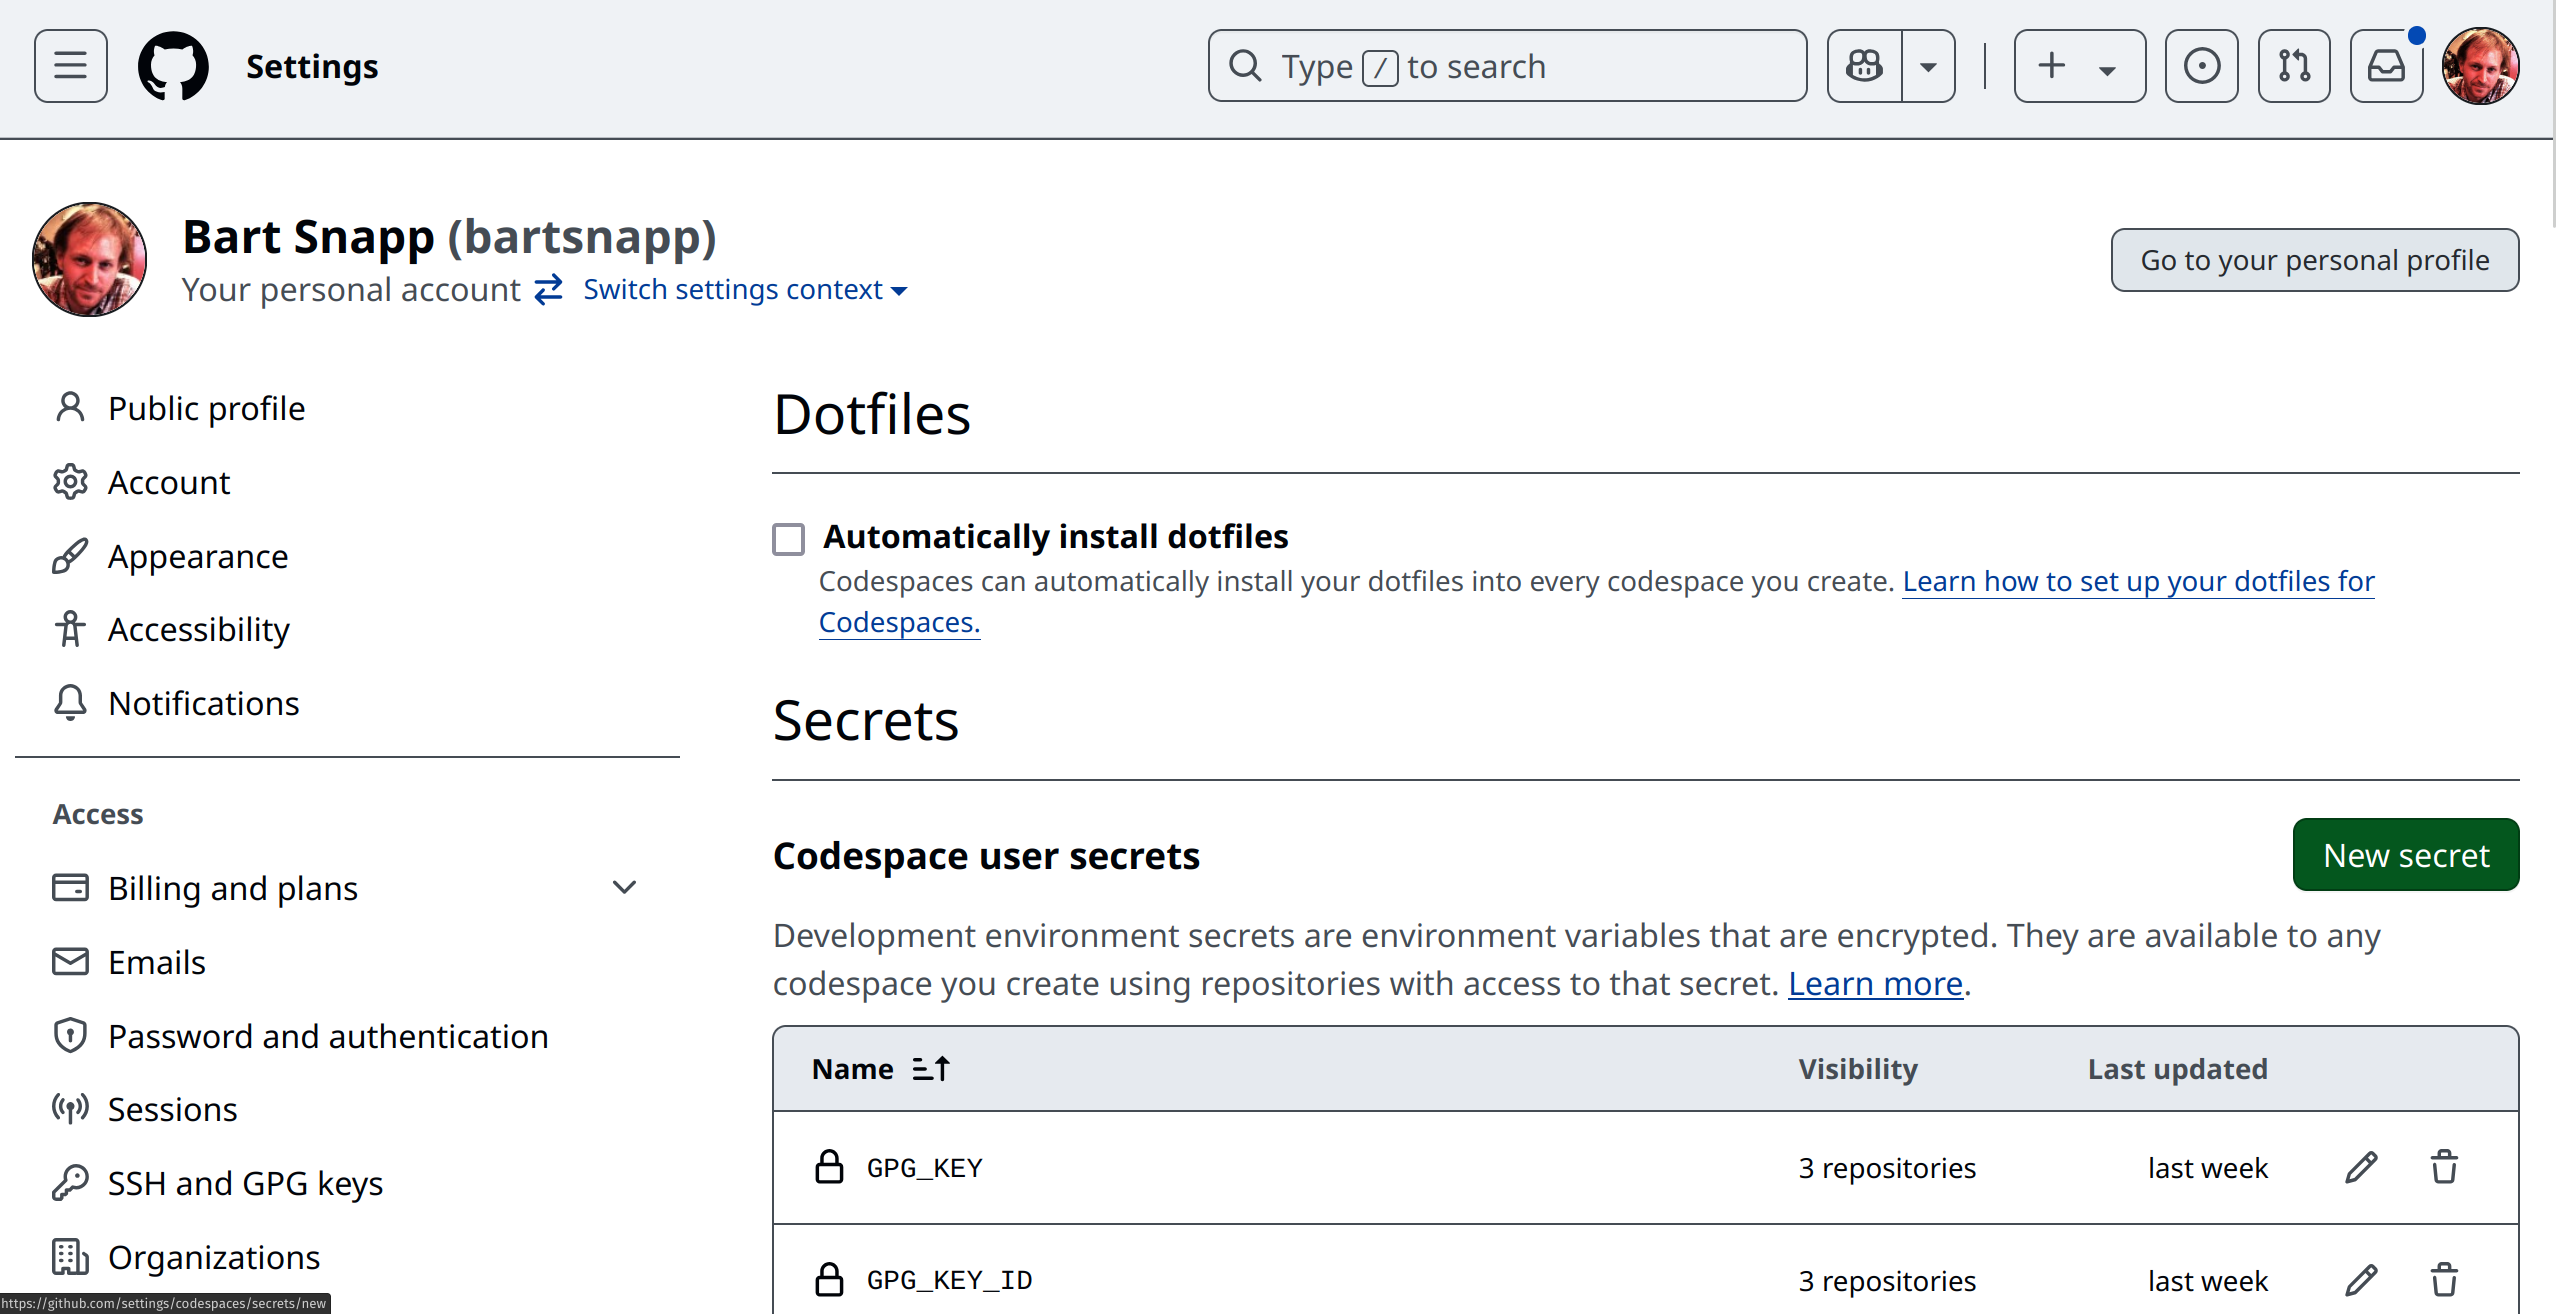2556x1314 pixels.
Task: Open the notifications inbox icon
Action: [2386, 66]
